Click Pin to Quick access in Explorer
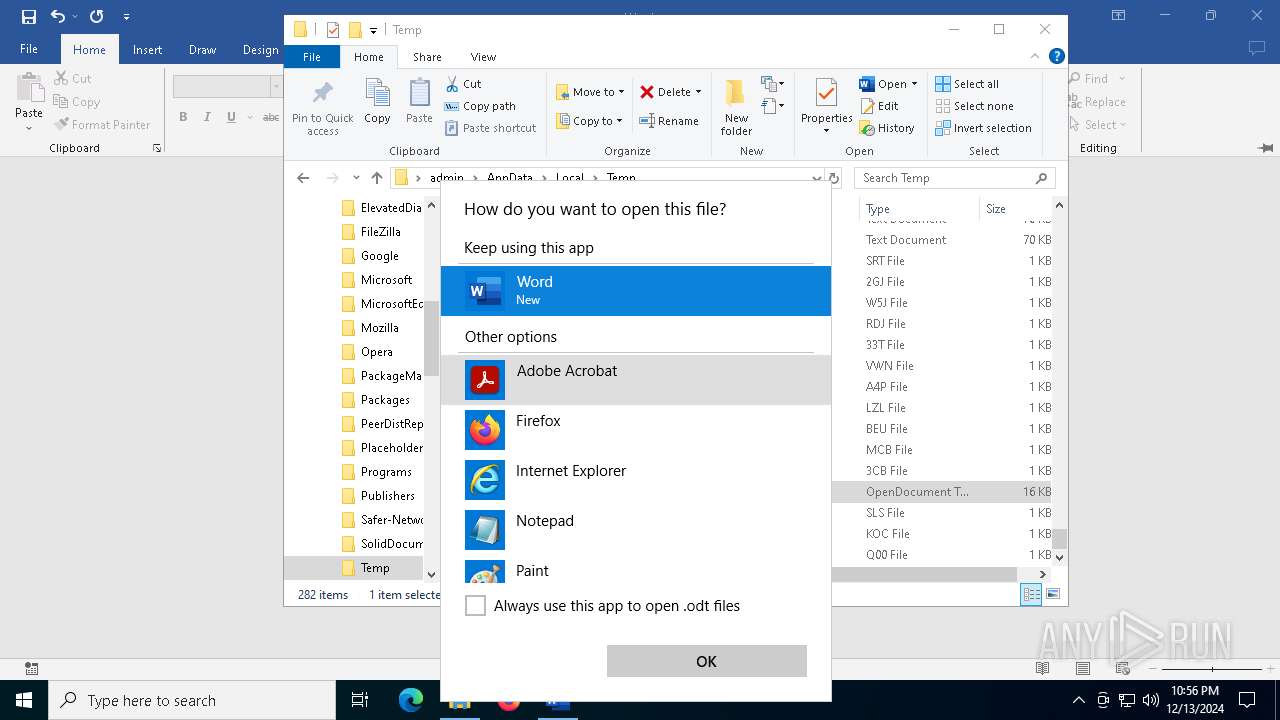The width and height of the screenshot is (1280, 720). pyautogui.click(x=322, y=108)
